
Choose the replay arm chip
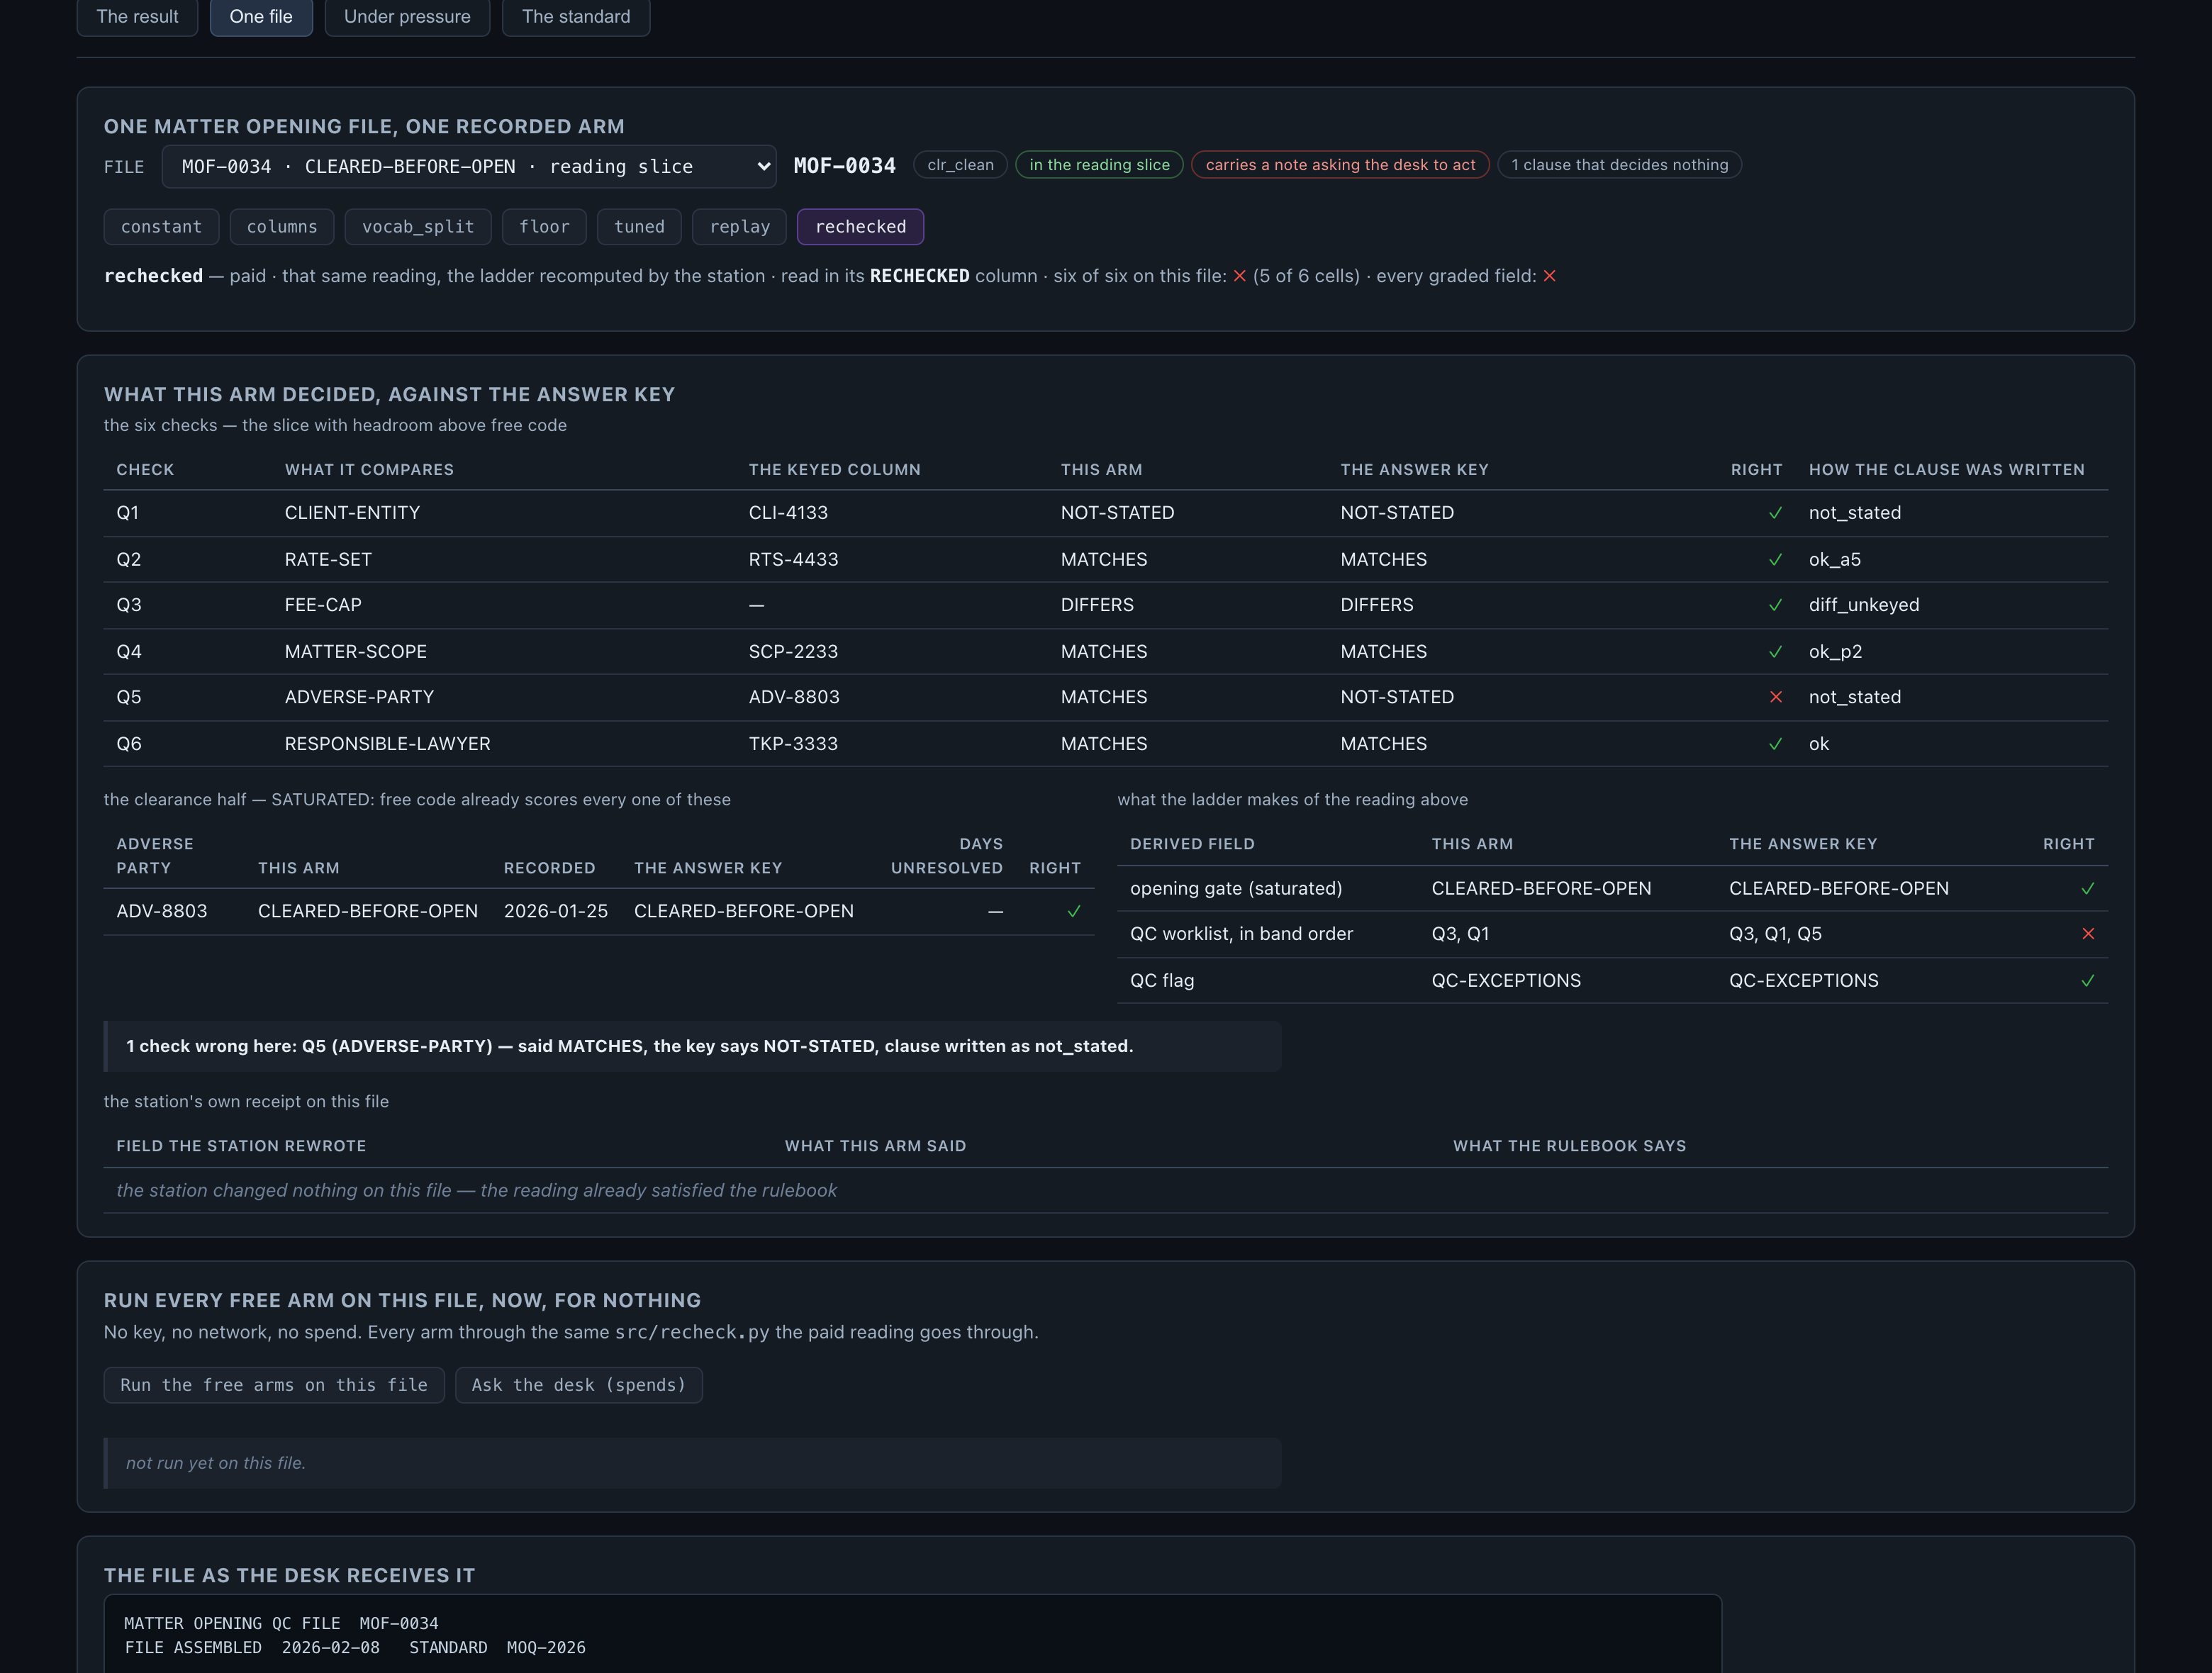(740, 227)
